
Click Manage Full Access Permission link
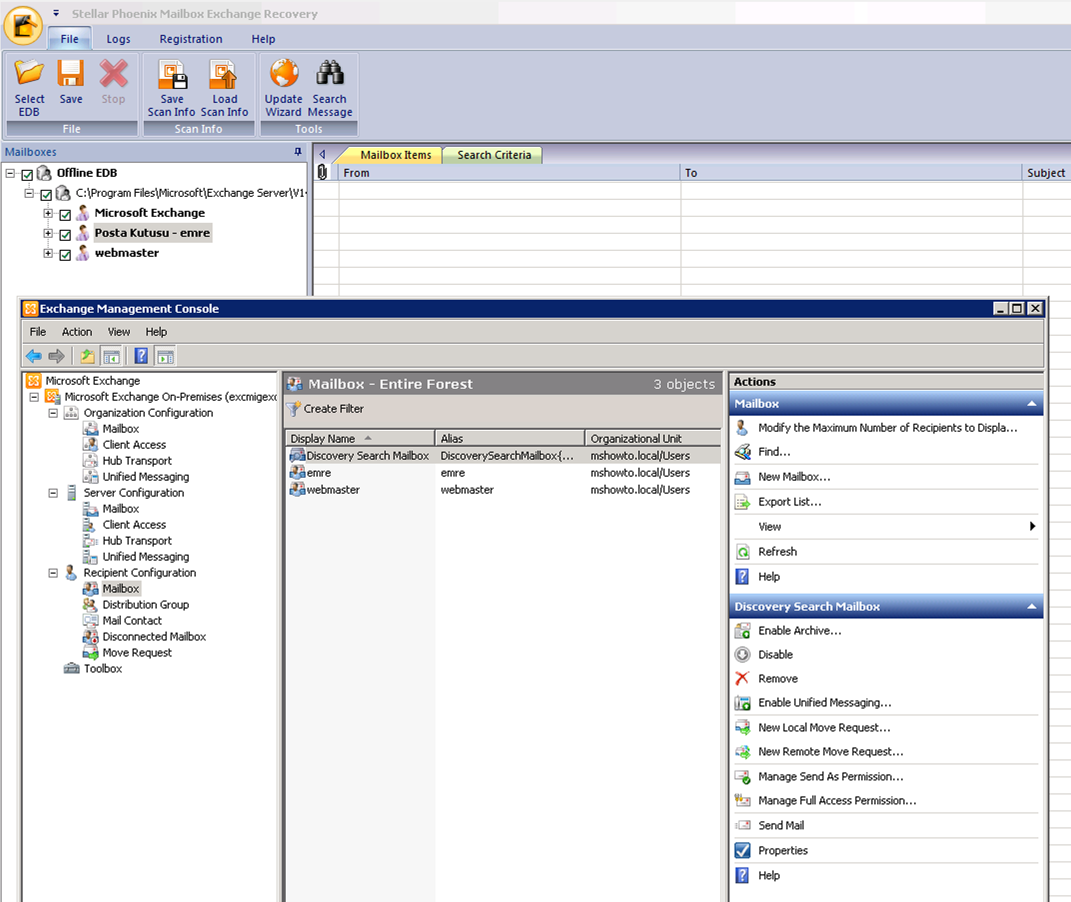[x=837, y=801]
